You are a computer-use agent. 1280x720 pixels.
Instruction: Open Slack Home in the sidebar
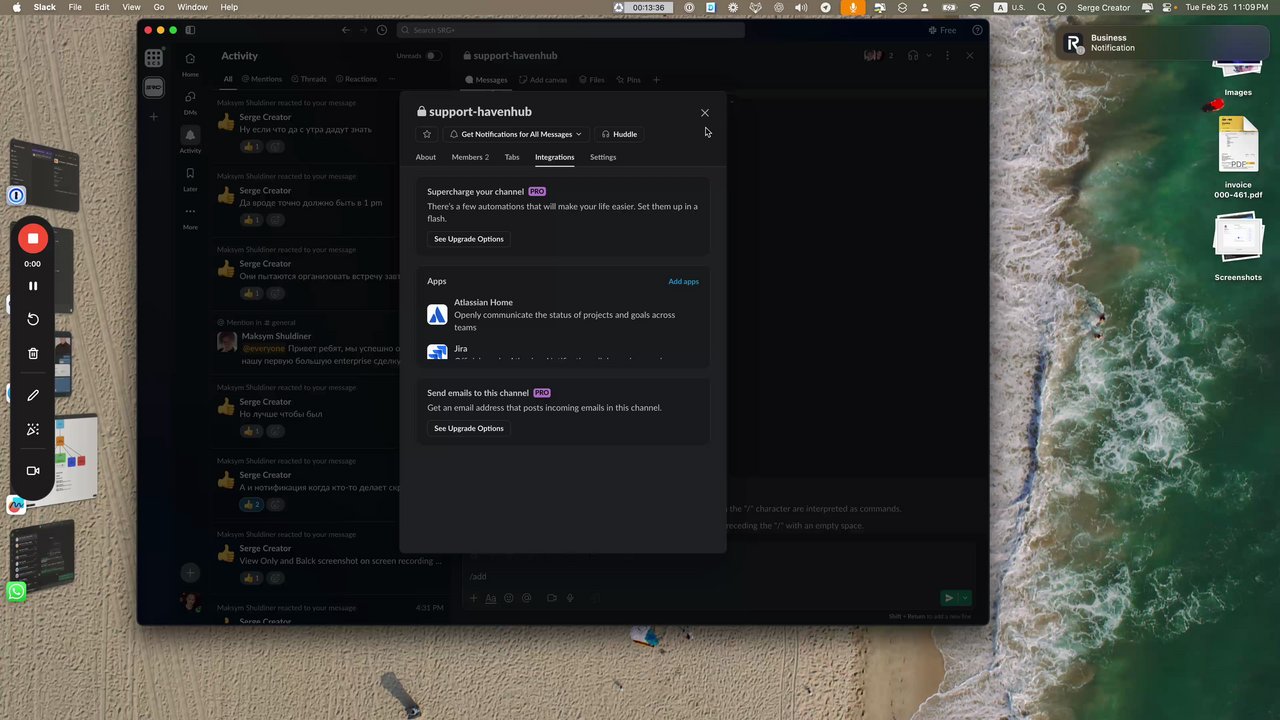click(x=190, y=64)
